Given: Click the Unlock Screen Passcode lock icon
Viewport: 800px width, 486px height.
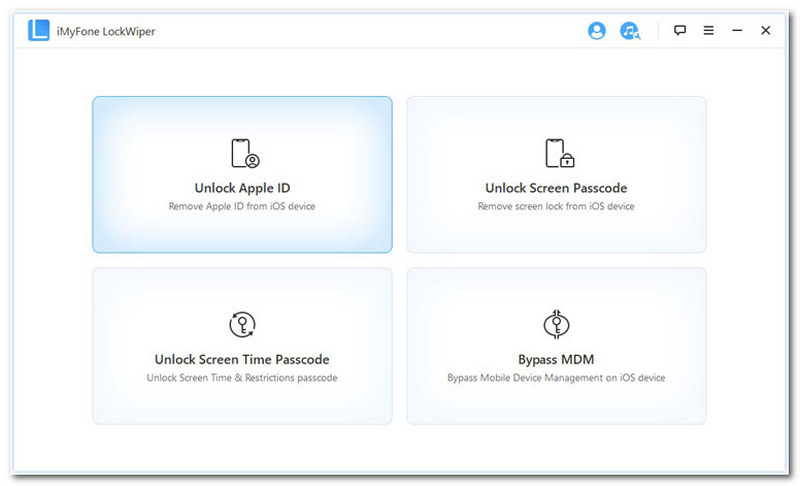Looking at the screenshot, I should [557, 153].
